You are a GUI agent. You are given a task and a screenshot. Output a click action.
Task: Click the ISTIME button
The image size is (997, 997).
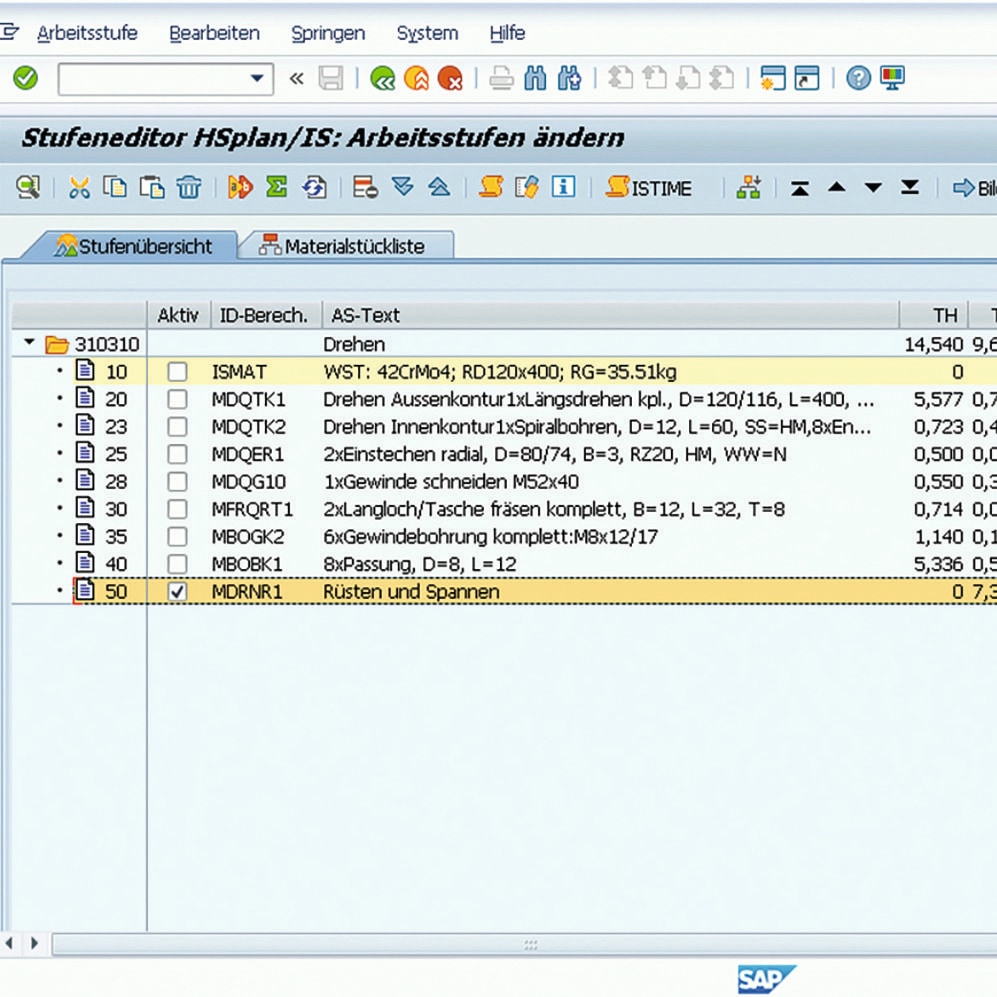pyautogui.click(x=648, y=188)
